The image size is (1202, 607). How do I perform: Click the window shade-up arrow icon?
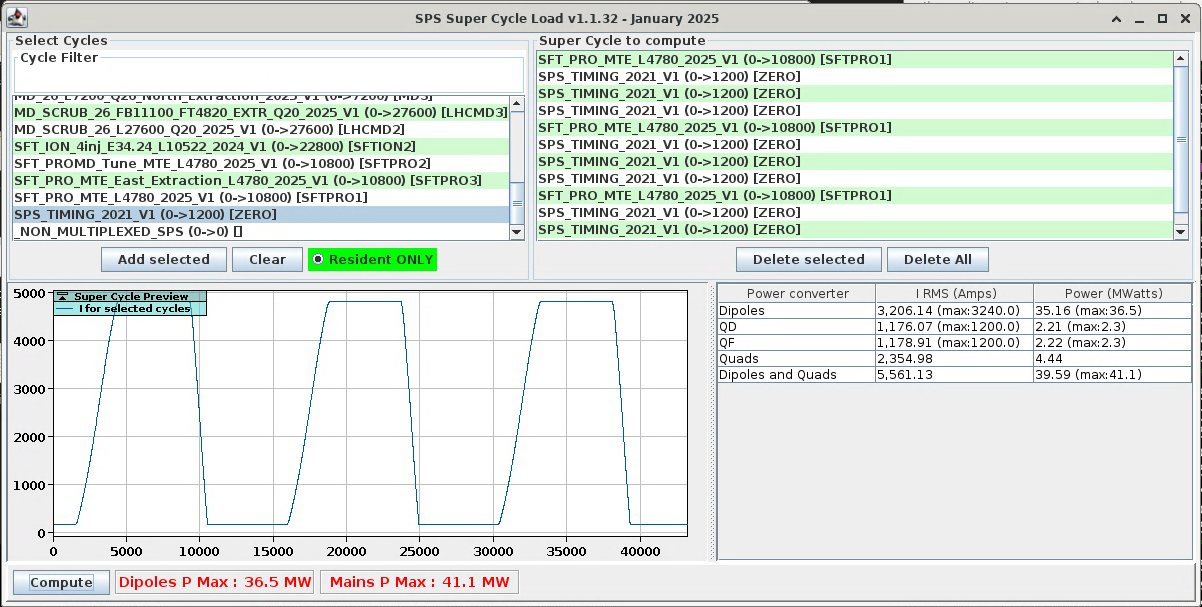pos(1117,18)
